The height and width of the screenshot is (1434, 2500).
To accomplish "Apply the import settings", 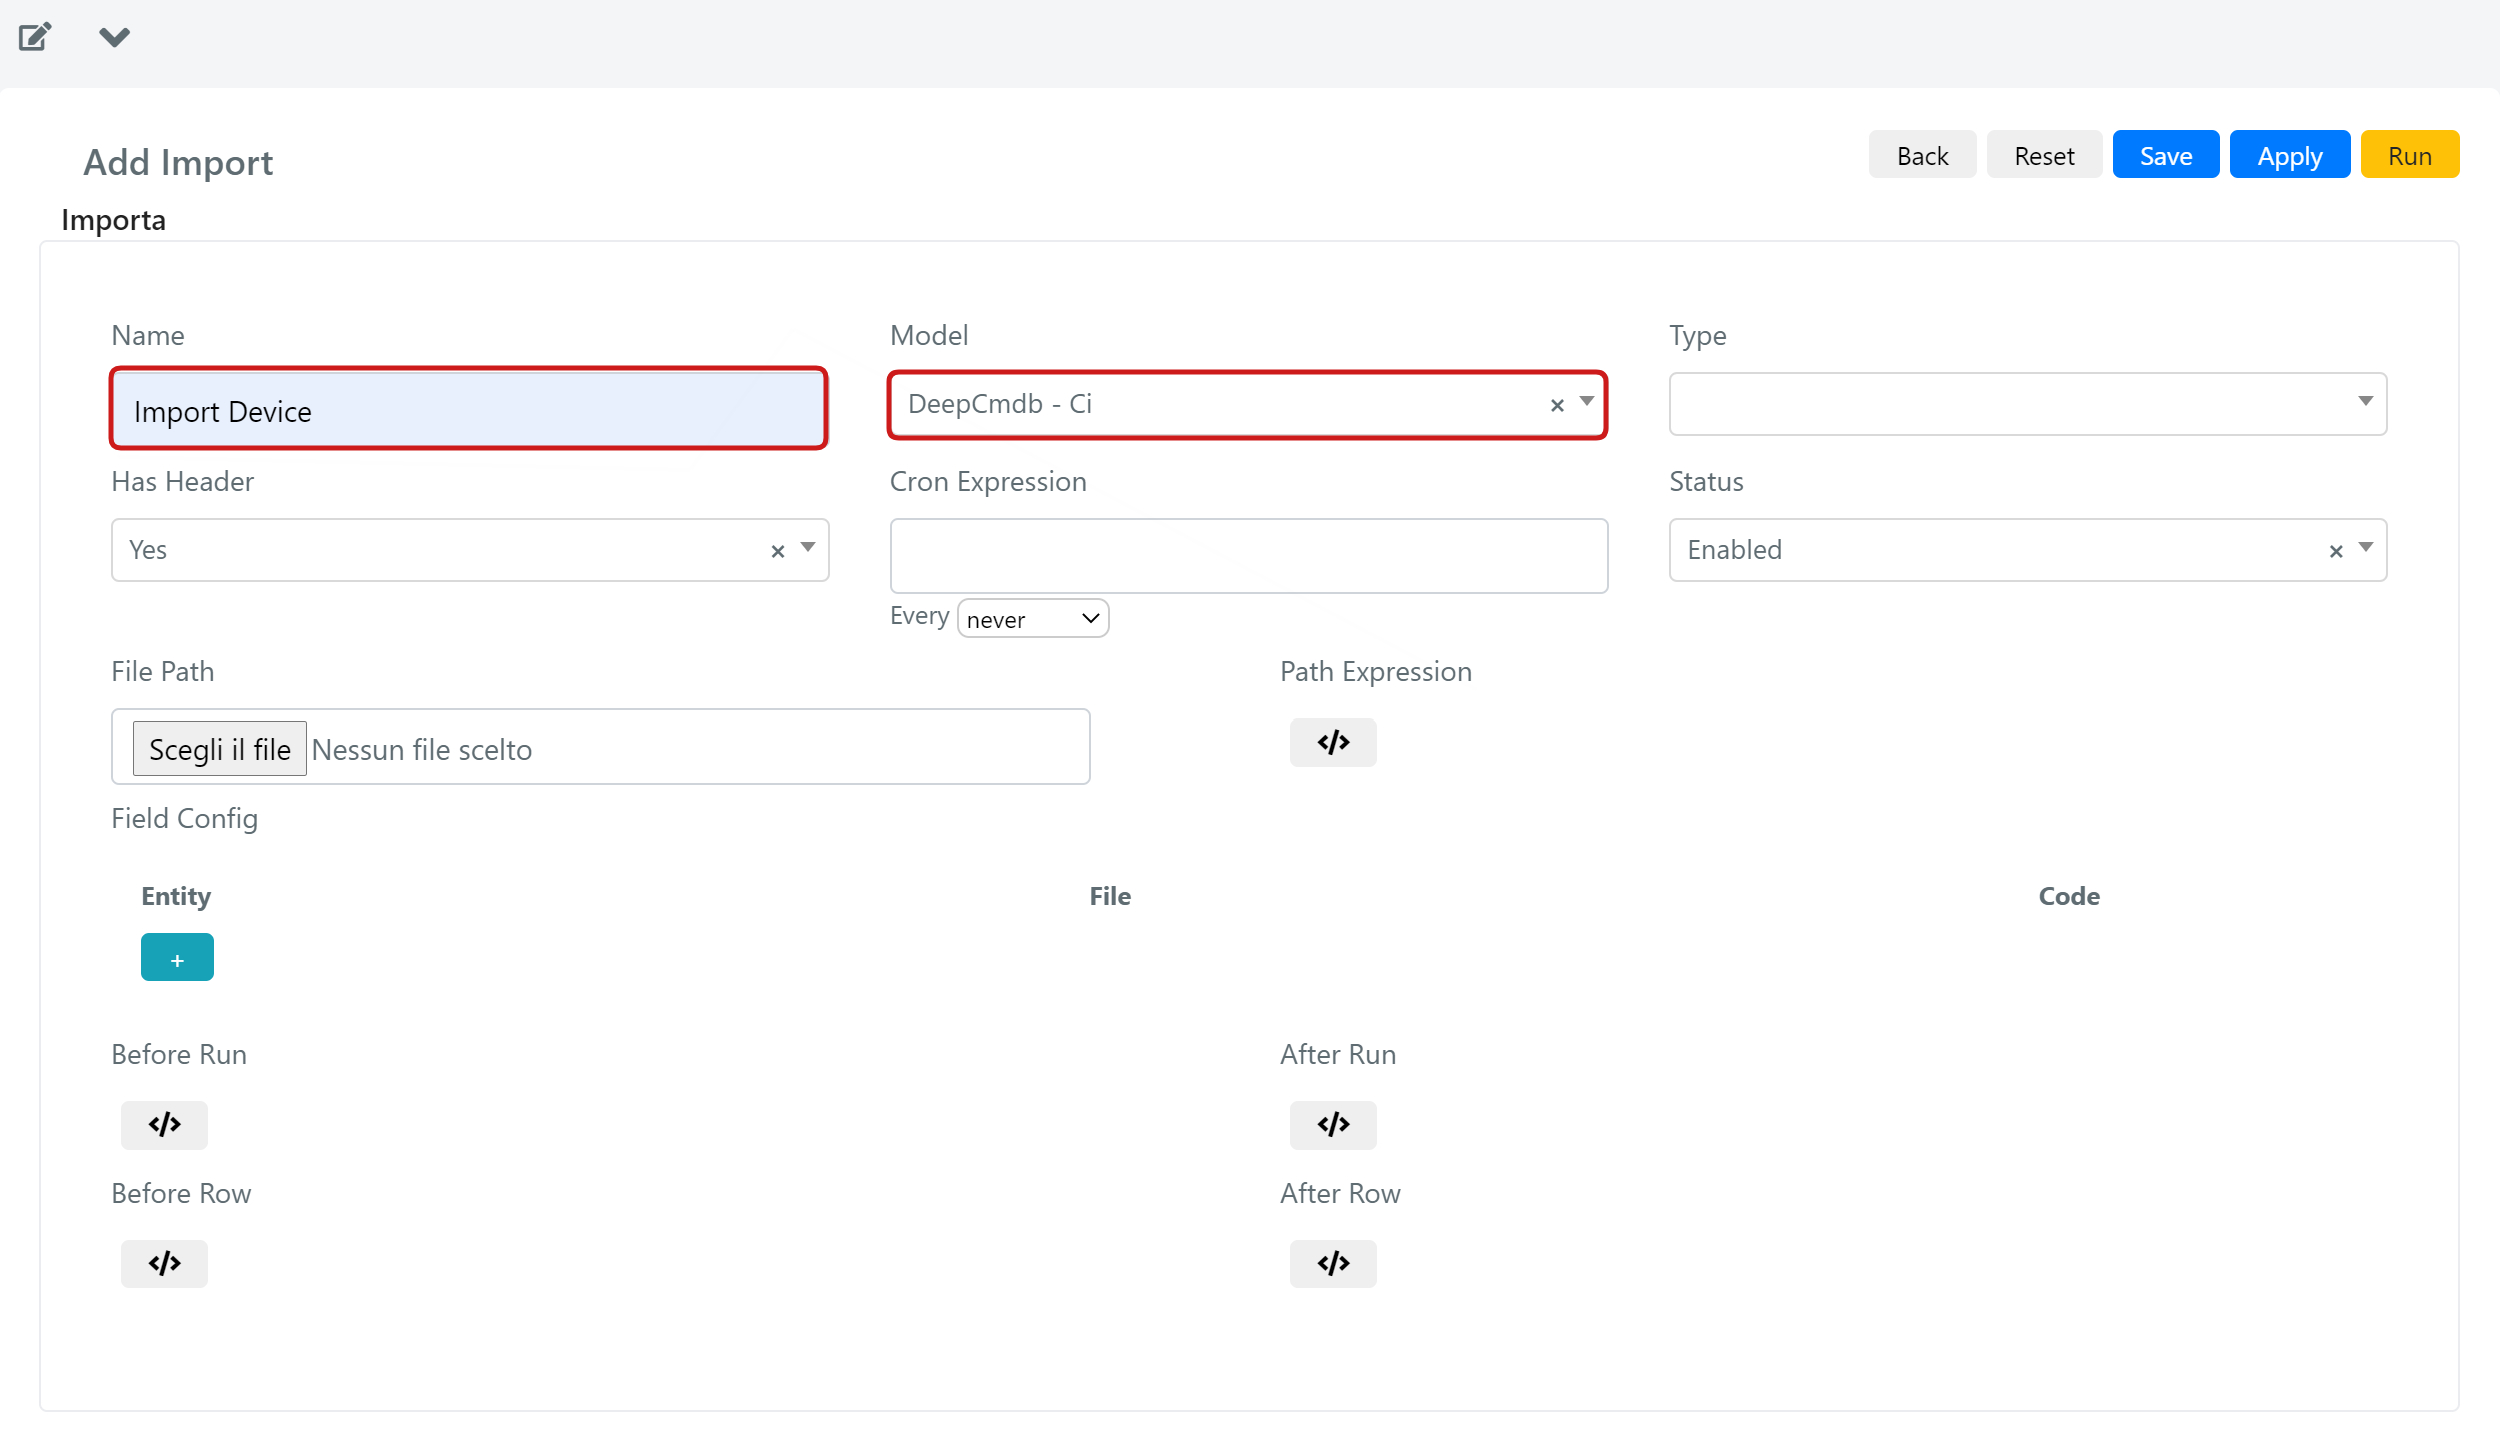I will point(2290,155).
